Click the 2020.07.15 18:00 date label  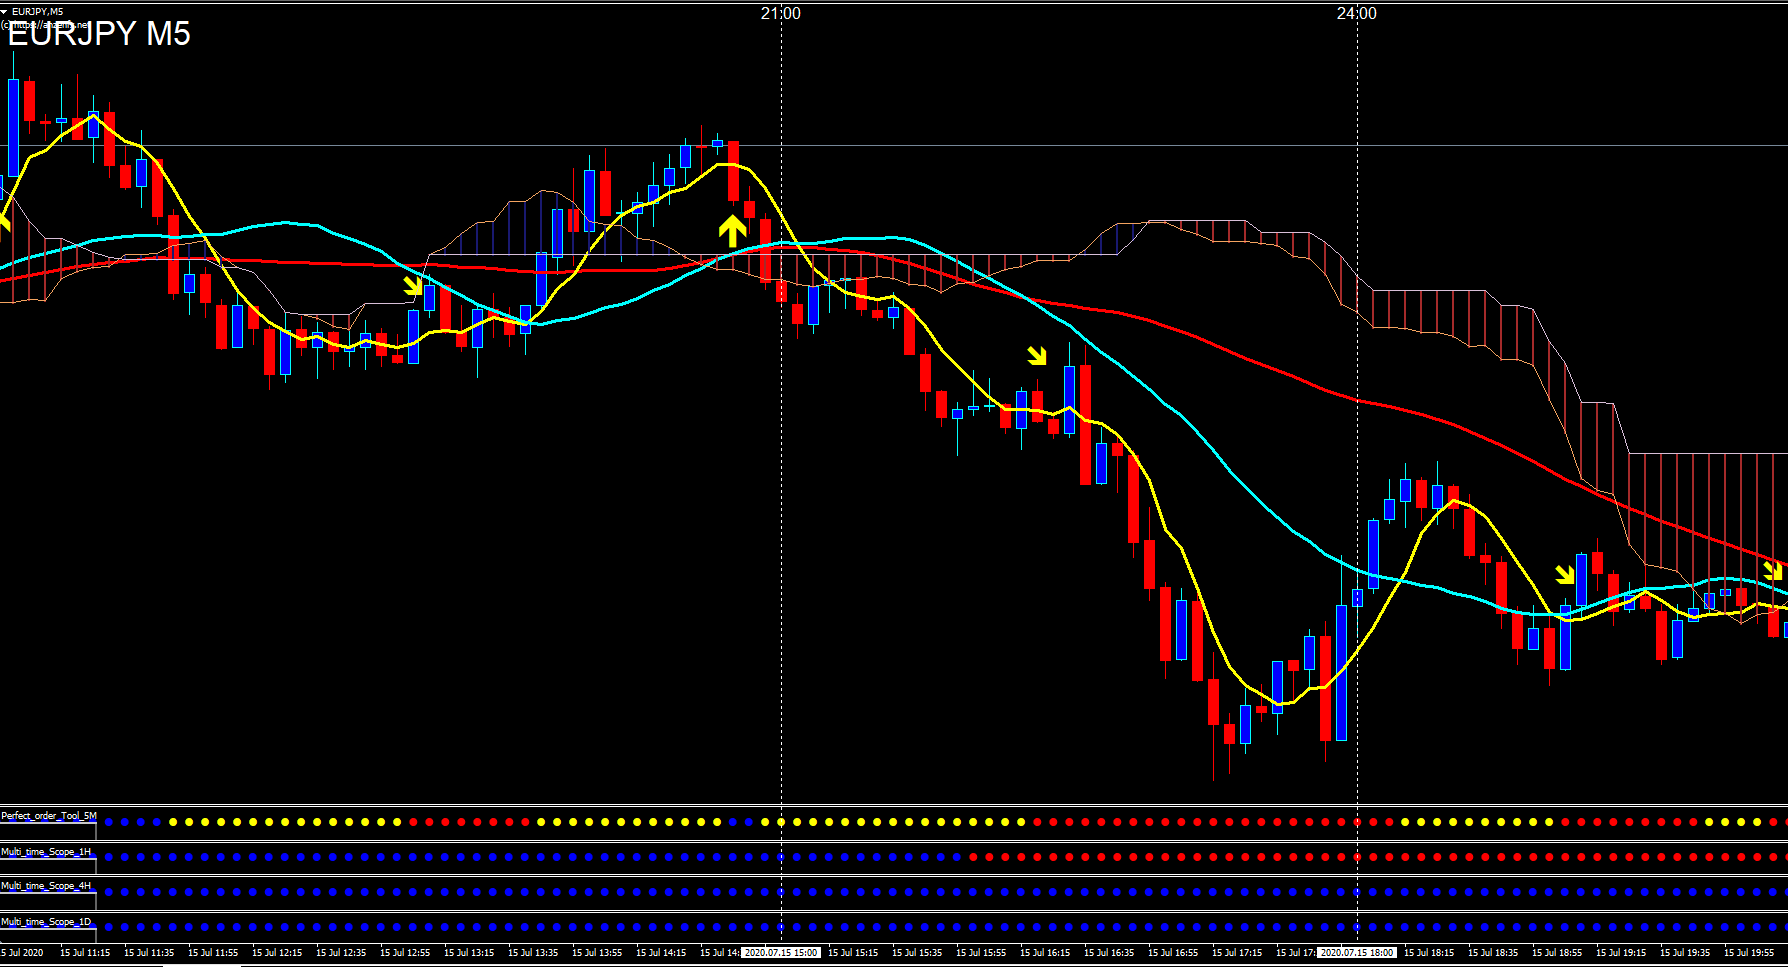point(1356,953)
